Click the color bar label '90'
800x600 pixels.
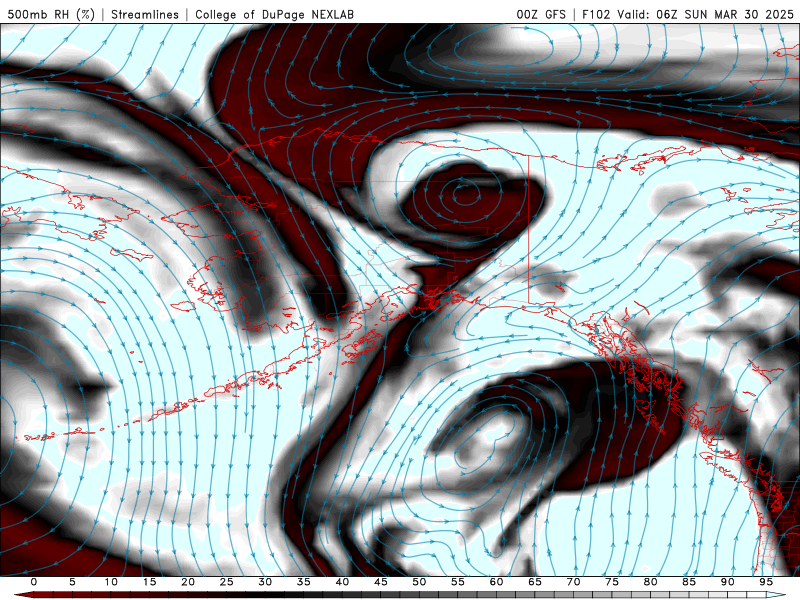pyautogui.click(x=728, y=582)
